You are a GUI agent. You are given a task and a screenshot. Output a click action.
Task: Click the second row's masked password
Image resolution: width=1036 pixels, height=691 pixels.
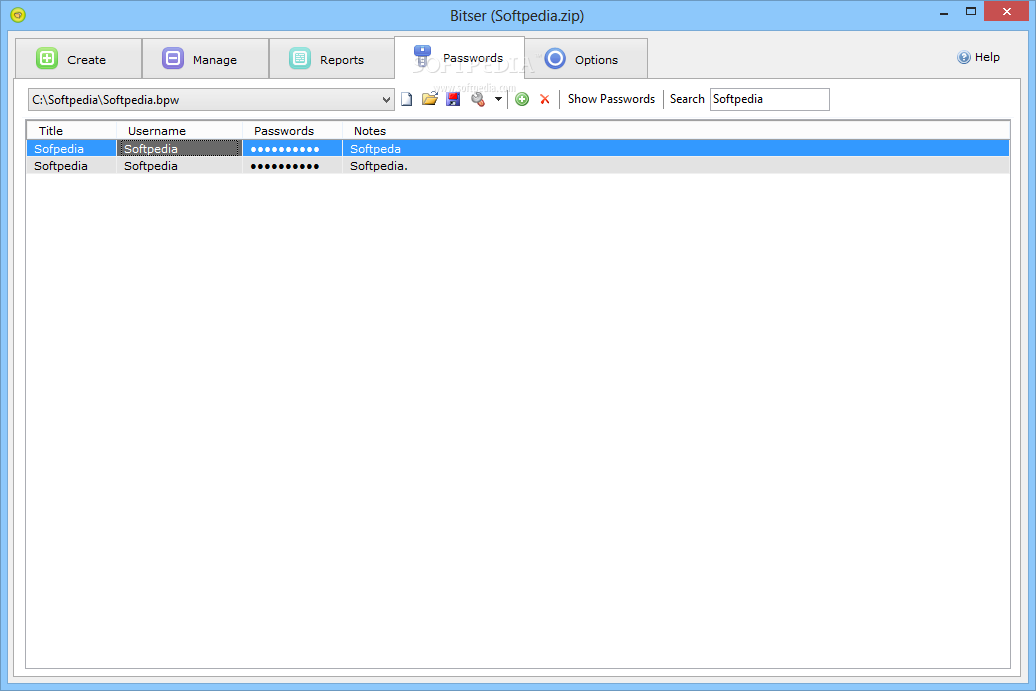[x=285, y=166]
